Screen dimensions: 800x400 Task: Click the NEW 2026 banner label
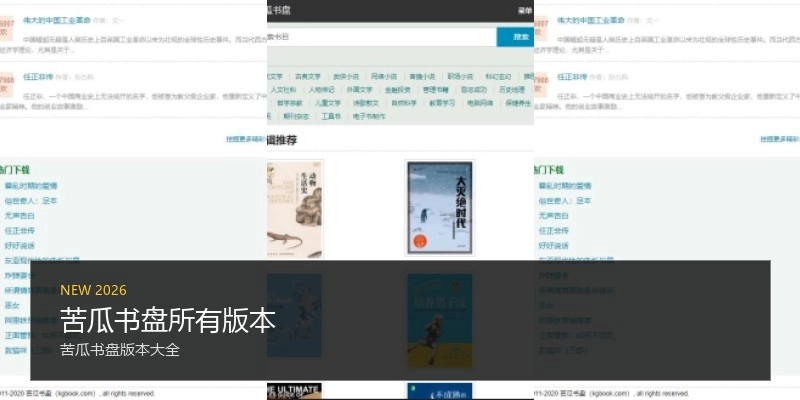pyautogui.click(x=93, y=290)
